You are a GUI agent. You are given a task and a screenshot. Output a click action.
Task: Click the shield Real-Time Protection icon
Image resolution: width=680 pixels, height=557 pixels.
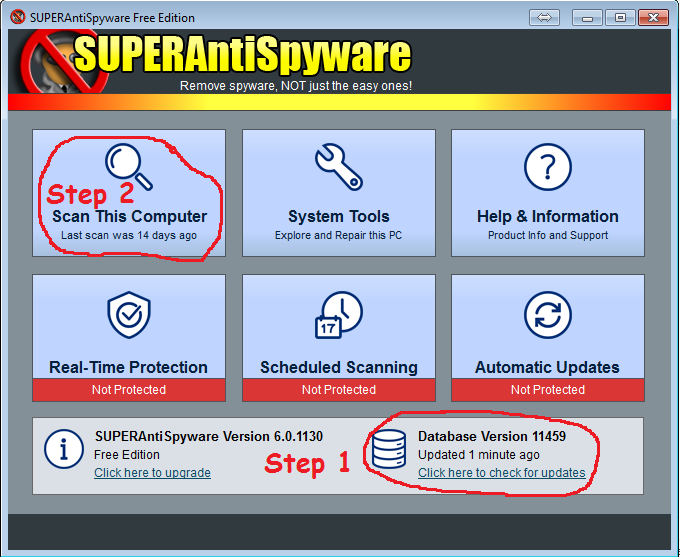point(129,317)
